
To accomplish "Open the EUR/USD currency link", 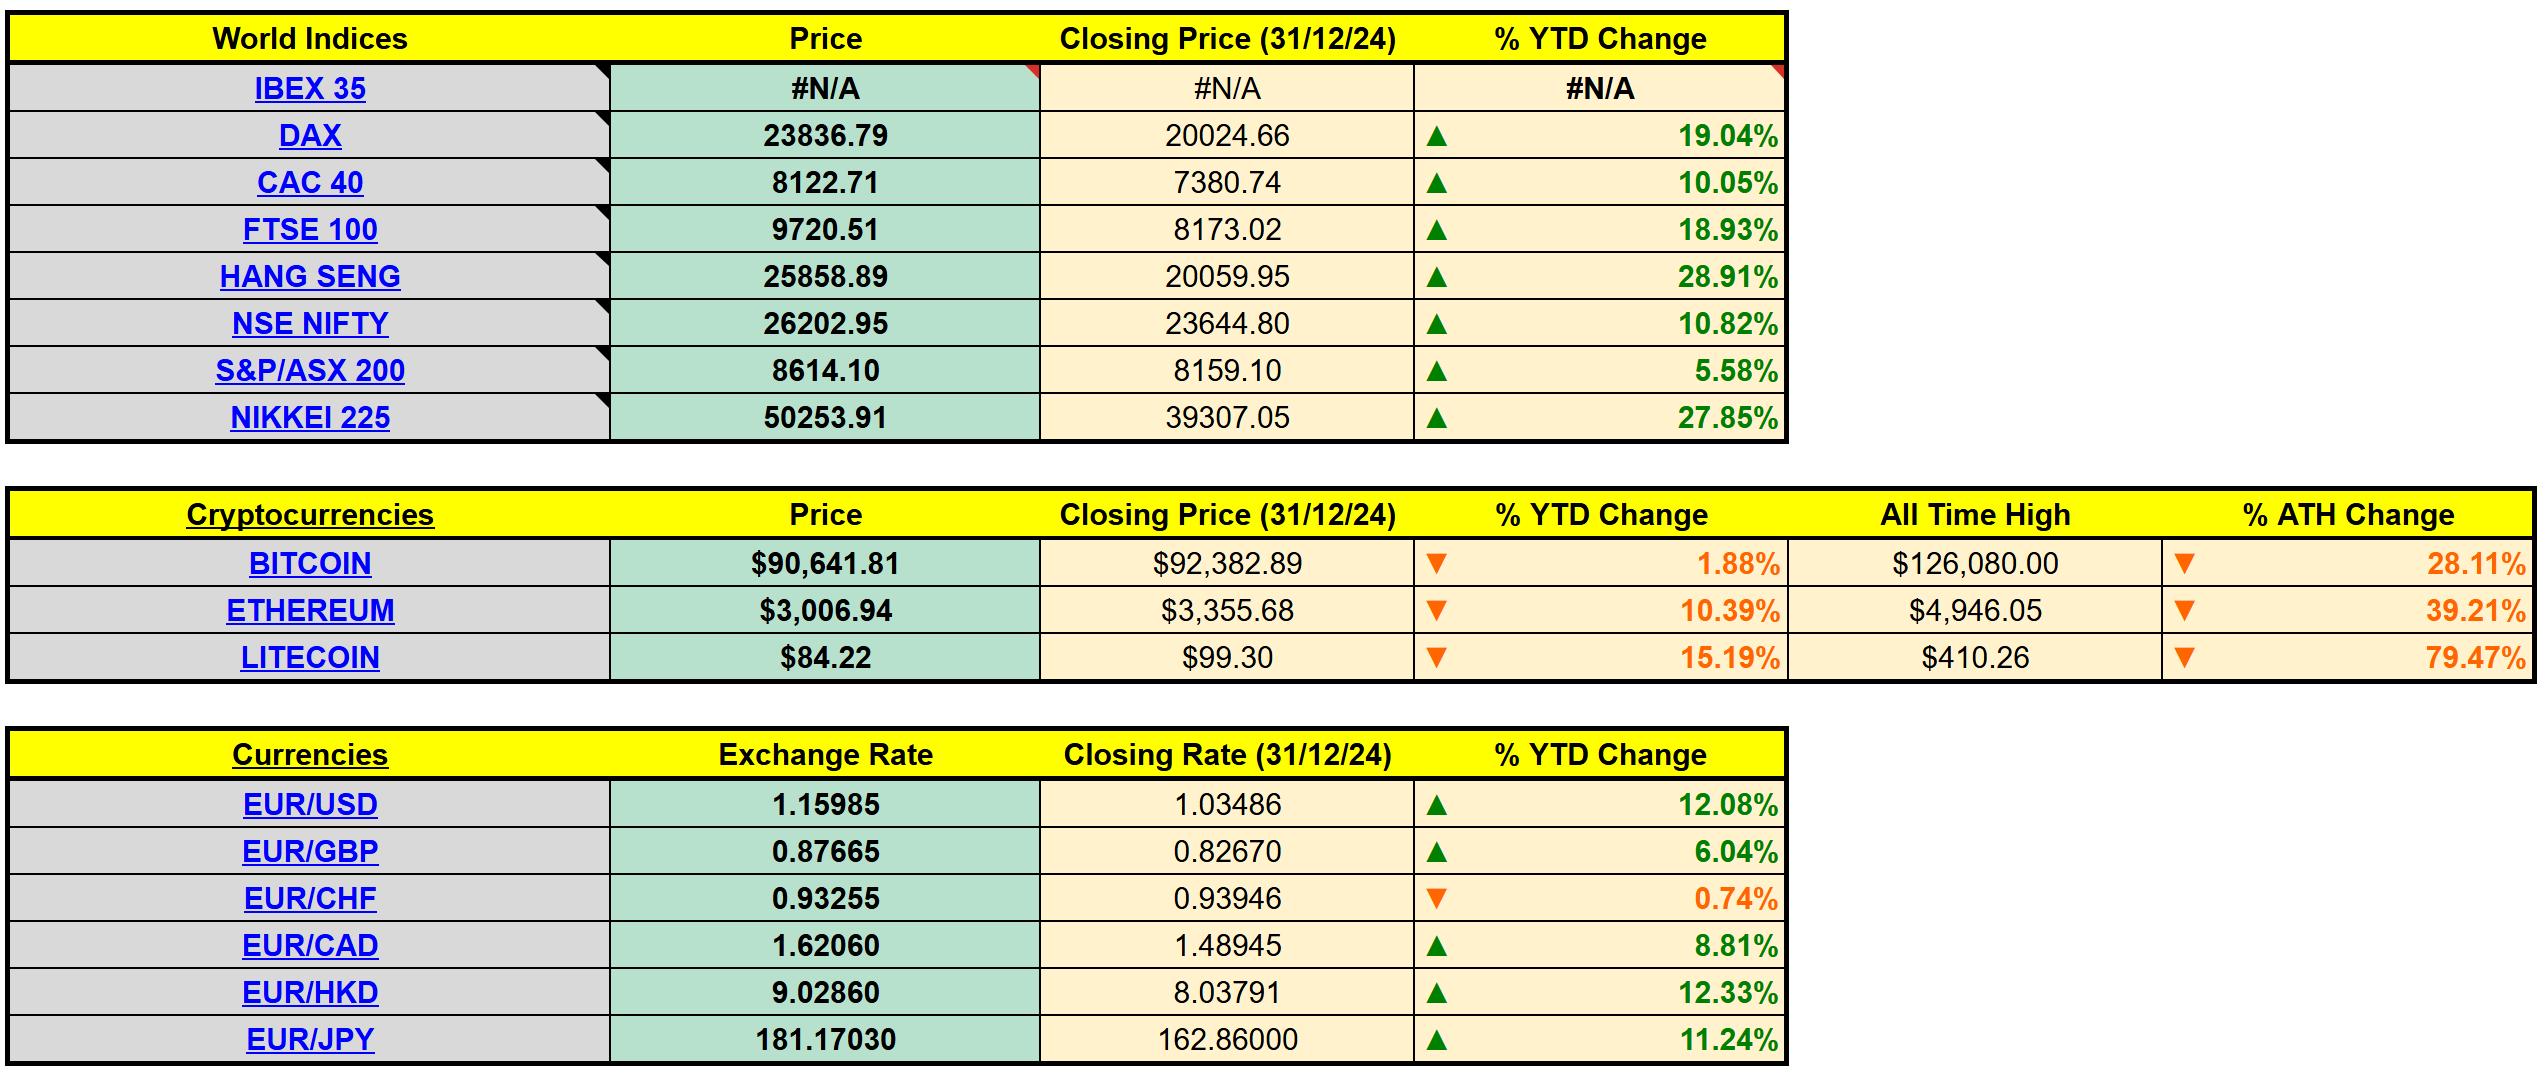I will pyautogui.click(x=310, y=805).
